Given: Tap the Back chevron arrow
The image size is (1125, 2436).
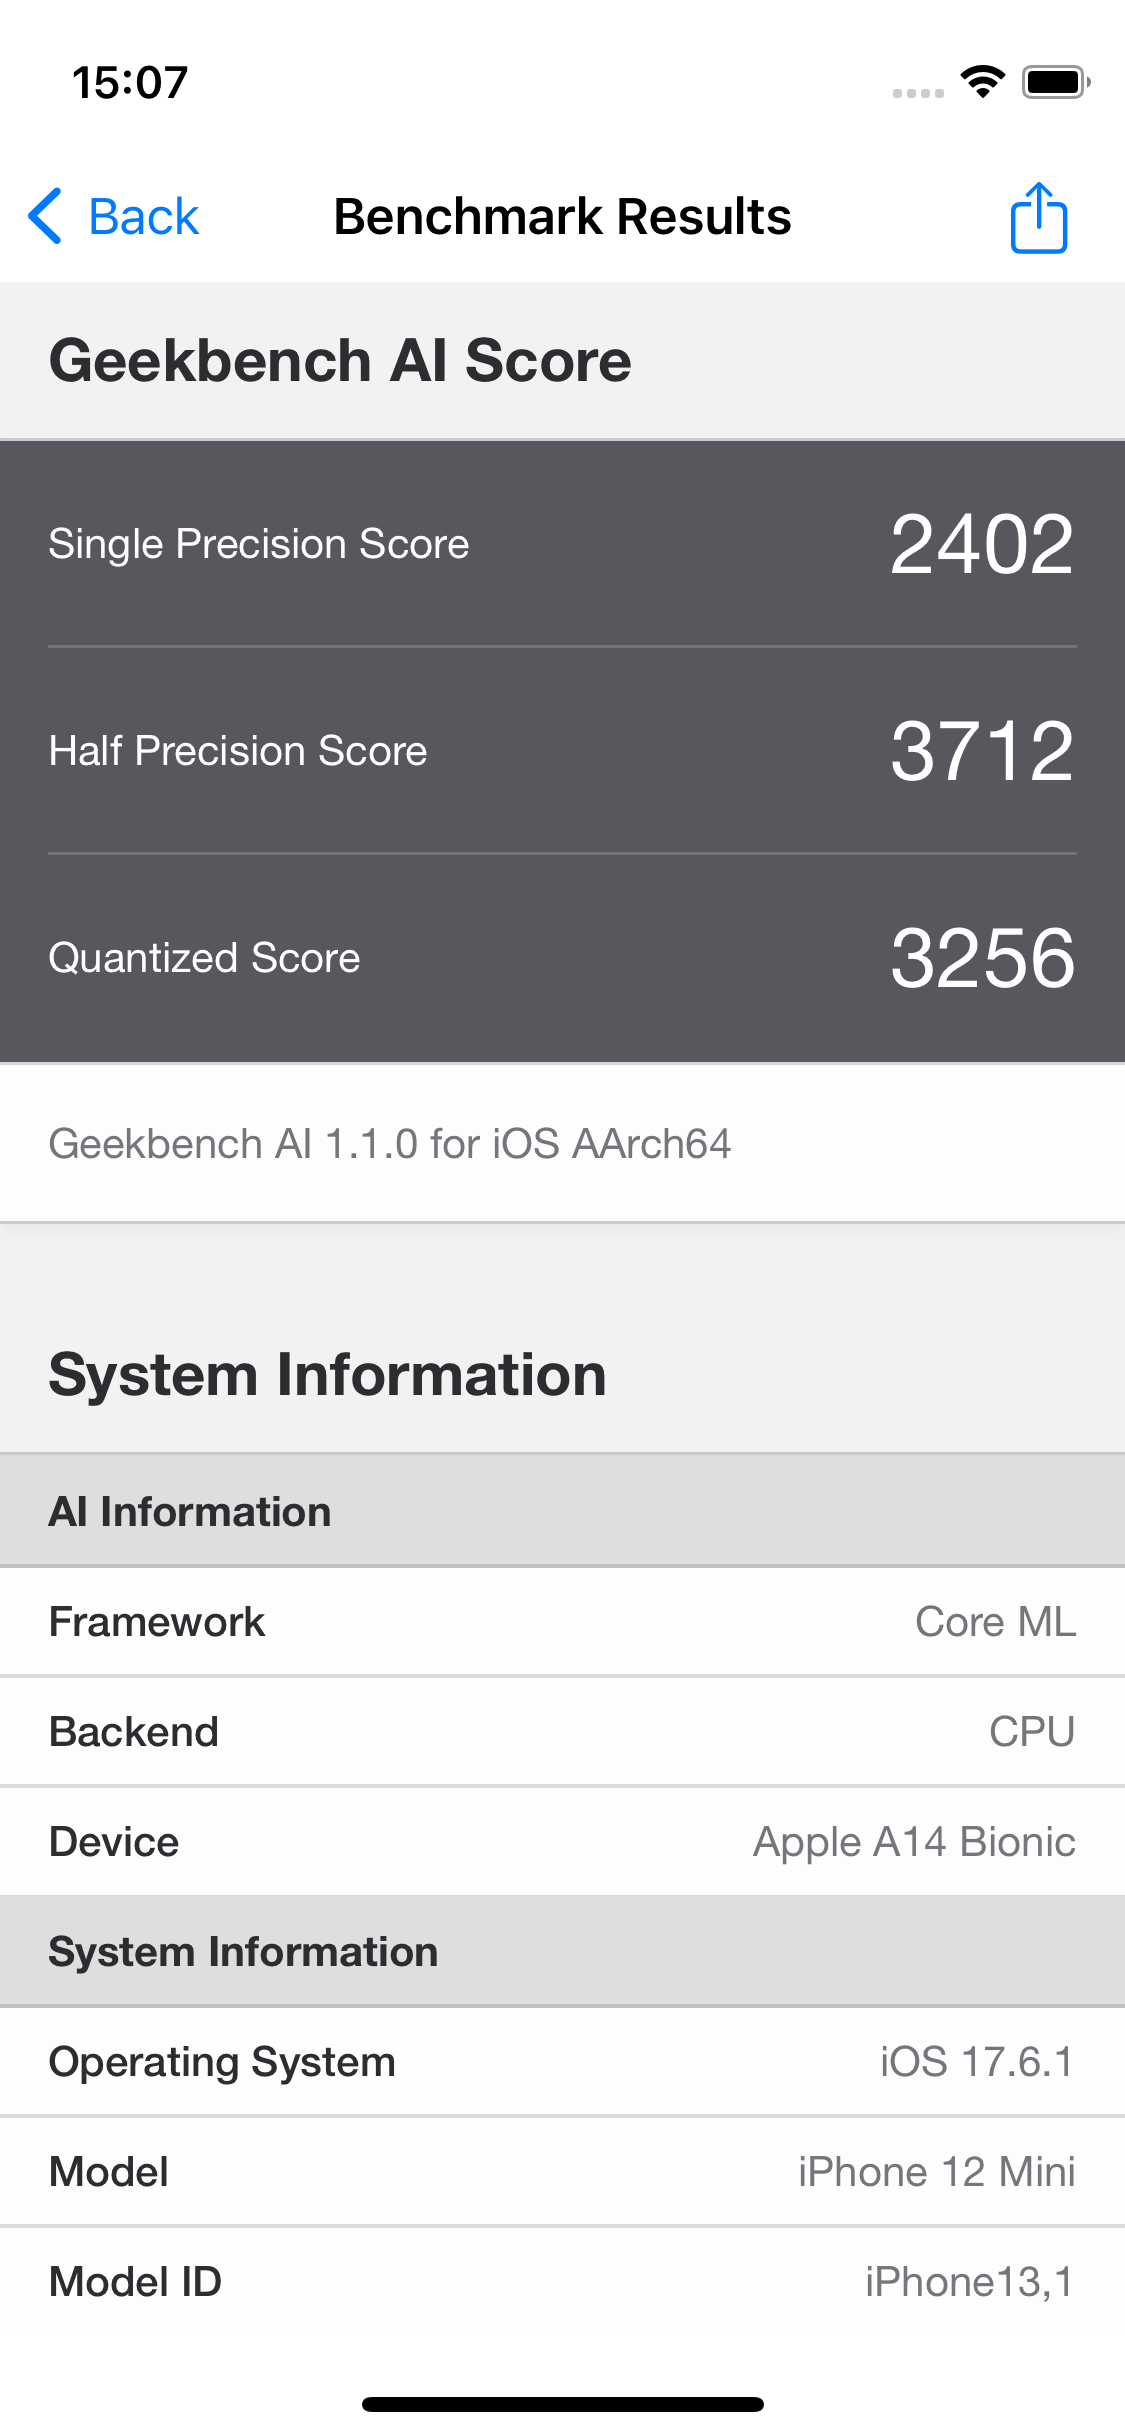Looking at the screenshot, I should pyautogui.click(x=46, y=216).
